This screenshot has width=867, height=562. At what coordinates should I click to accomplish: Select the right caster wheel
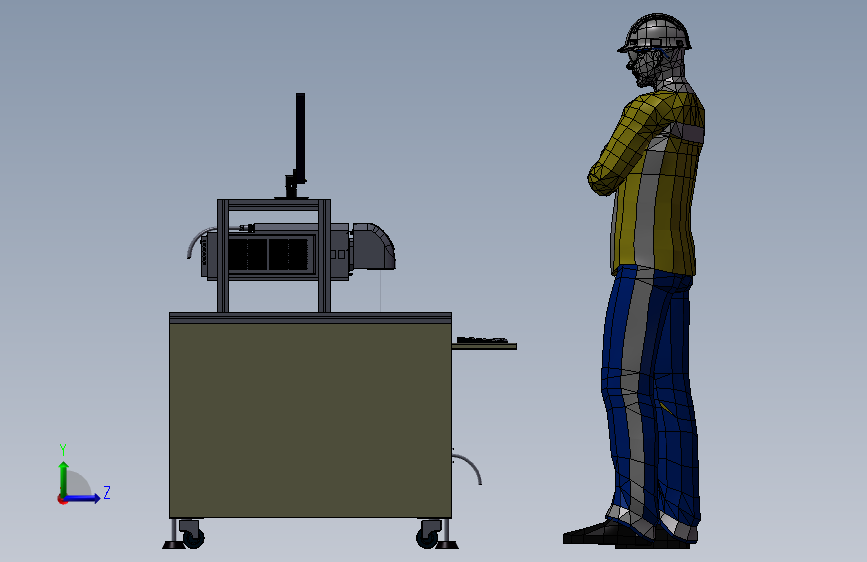click(427, 537)
